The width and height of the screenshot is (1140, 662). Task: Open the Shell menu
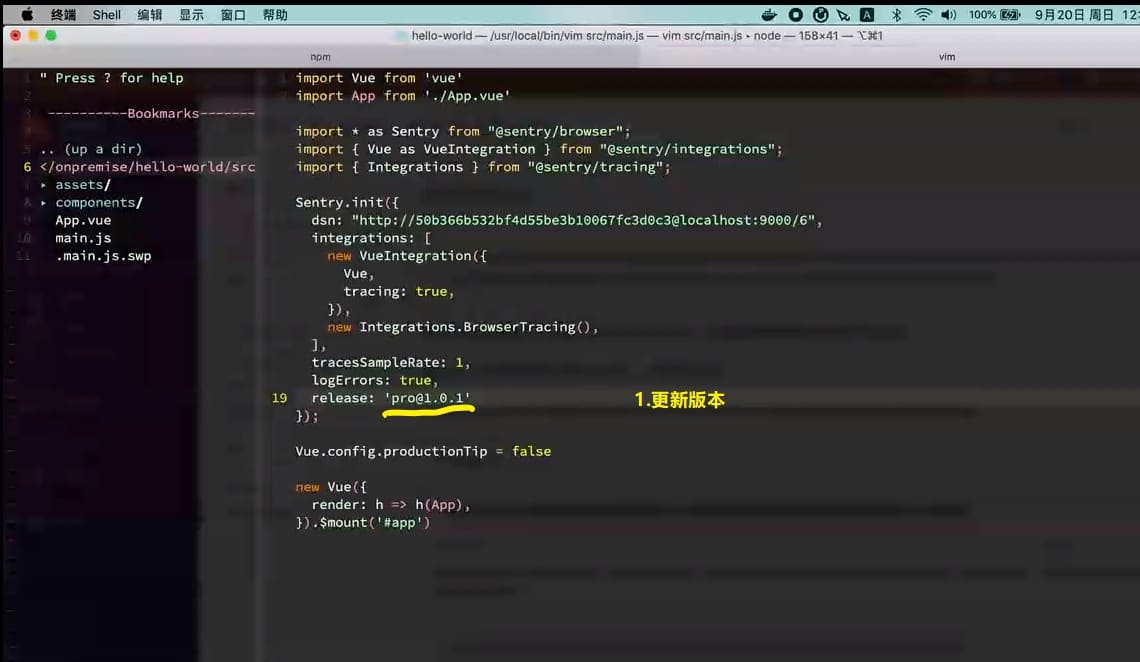coord(107,15)
